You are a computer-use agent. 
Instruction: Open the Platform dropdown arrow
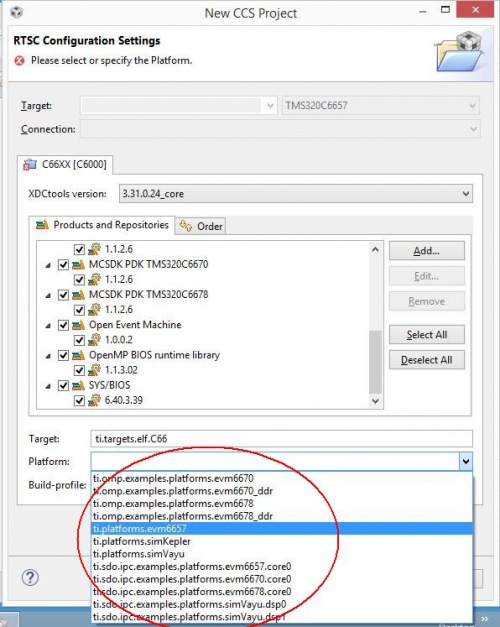[x=466, y=461]
